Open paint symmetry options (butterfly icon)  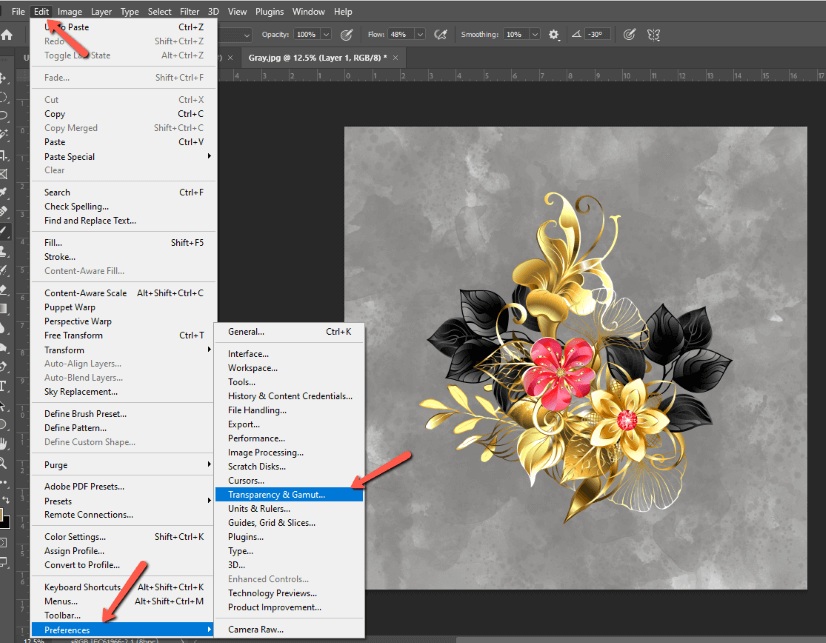[x=654, y=33]
